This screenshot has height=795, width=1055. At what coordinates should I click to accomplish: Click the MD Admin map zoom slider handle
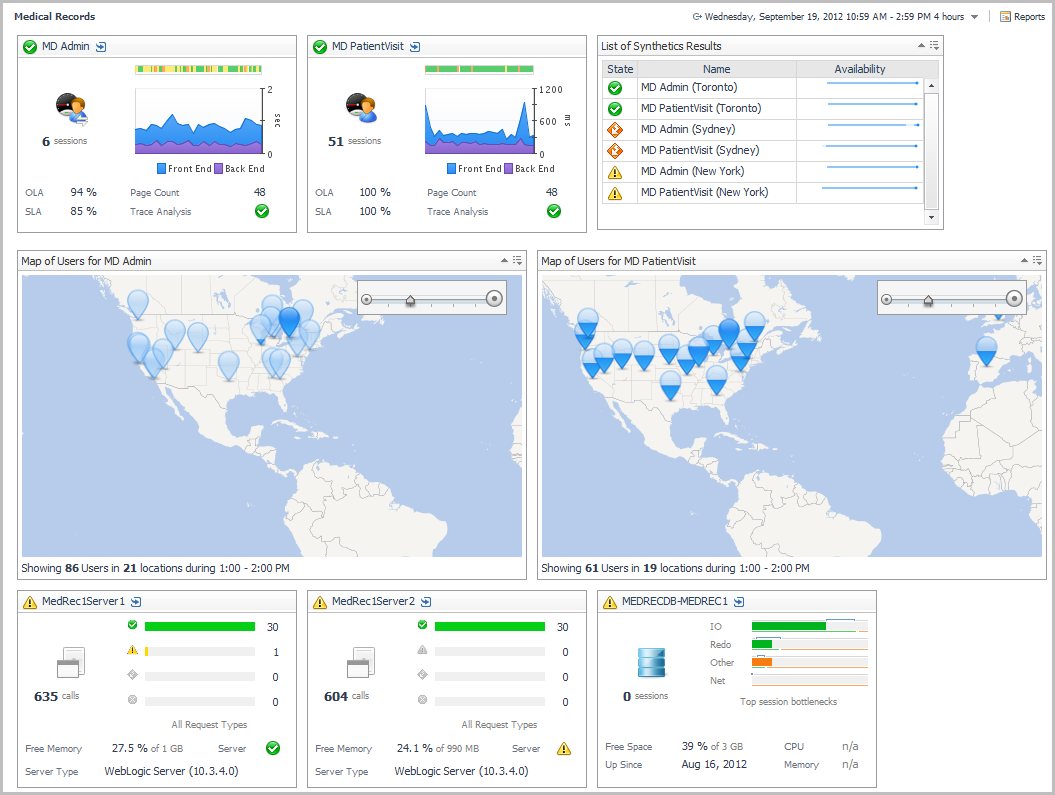410,299
